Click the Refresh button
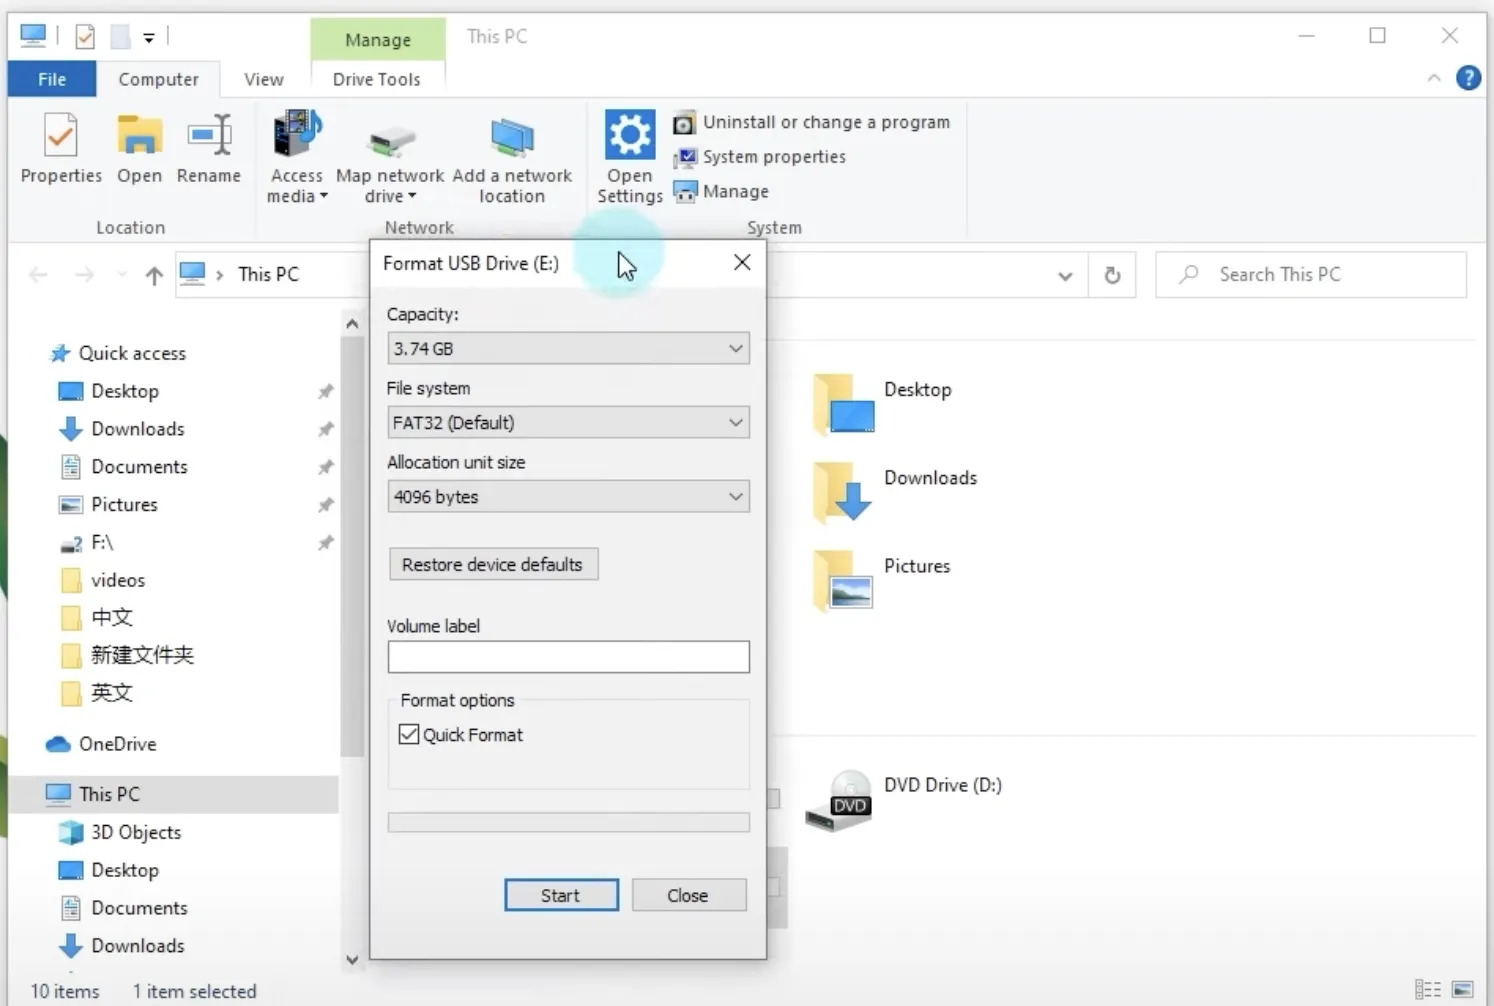Viewport: 1494px width, 1006px height. coord(1112,275)
